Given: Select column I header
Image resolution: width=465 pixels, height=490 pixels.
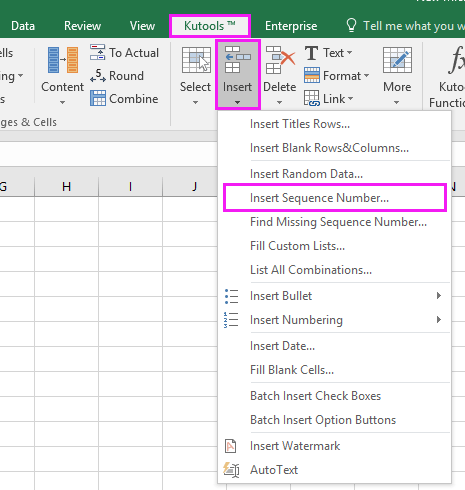Looking at the screenshot, I should pos(130,186).
